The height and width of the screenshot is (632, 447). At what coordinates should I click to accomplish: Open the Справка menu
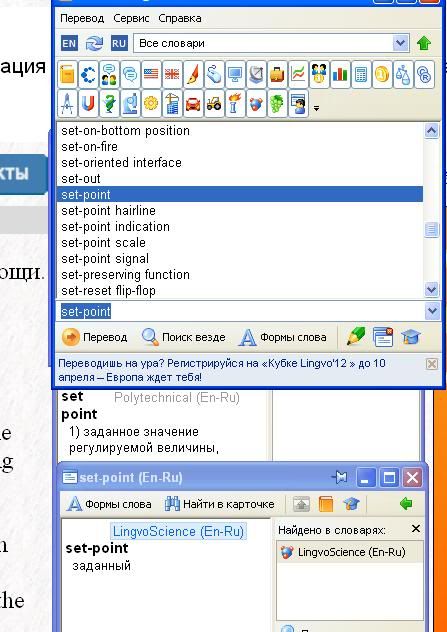[x=180, y=19]
